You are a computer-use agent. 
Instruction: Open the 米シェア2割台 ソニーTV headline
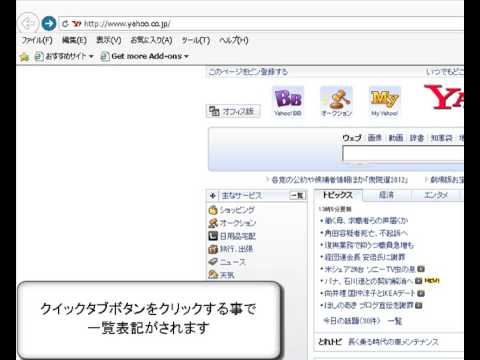[370, 269]
